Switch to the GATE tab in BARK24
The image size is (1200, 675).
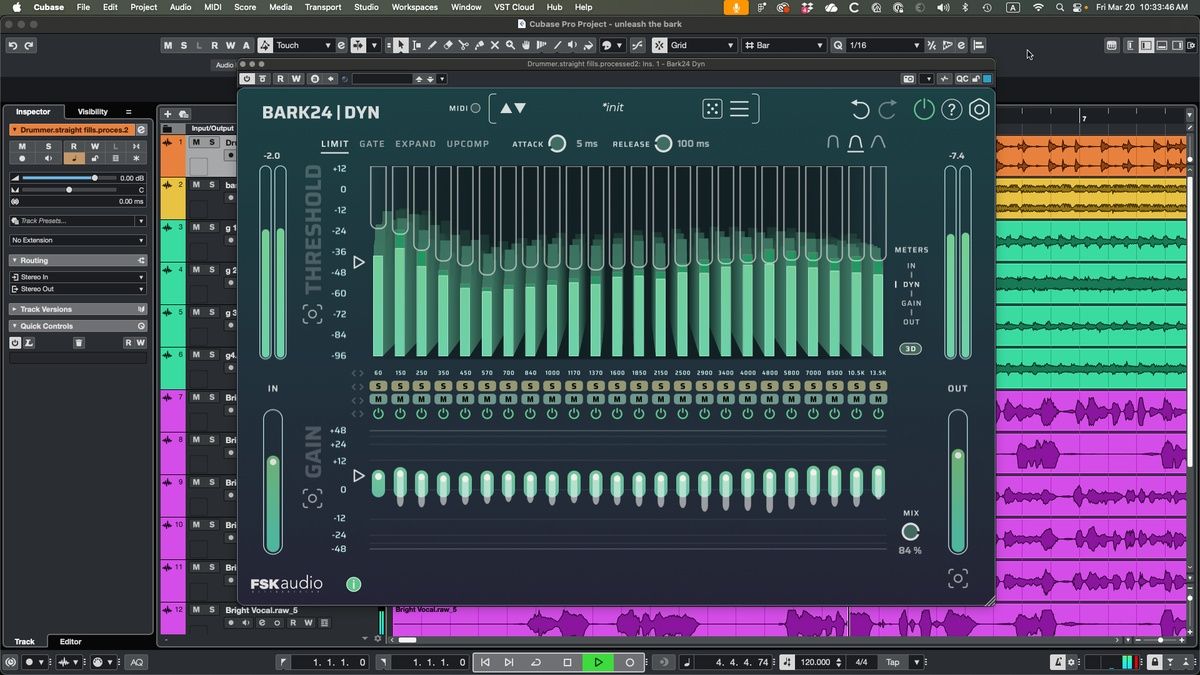(x=371, y=143)
